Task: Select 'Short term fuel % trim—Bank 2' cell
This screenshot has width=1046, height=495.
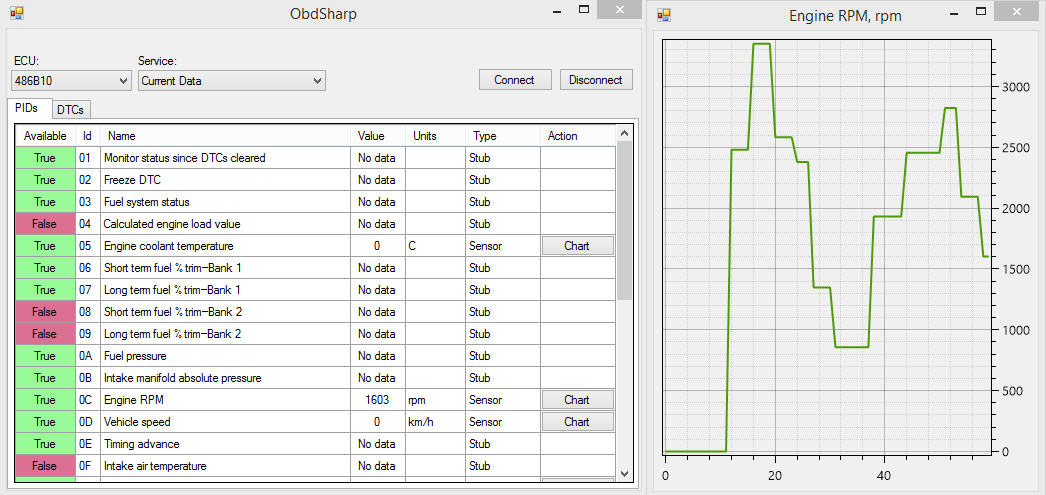Action: pos(225,312)
